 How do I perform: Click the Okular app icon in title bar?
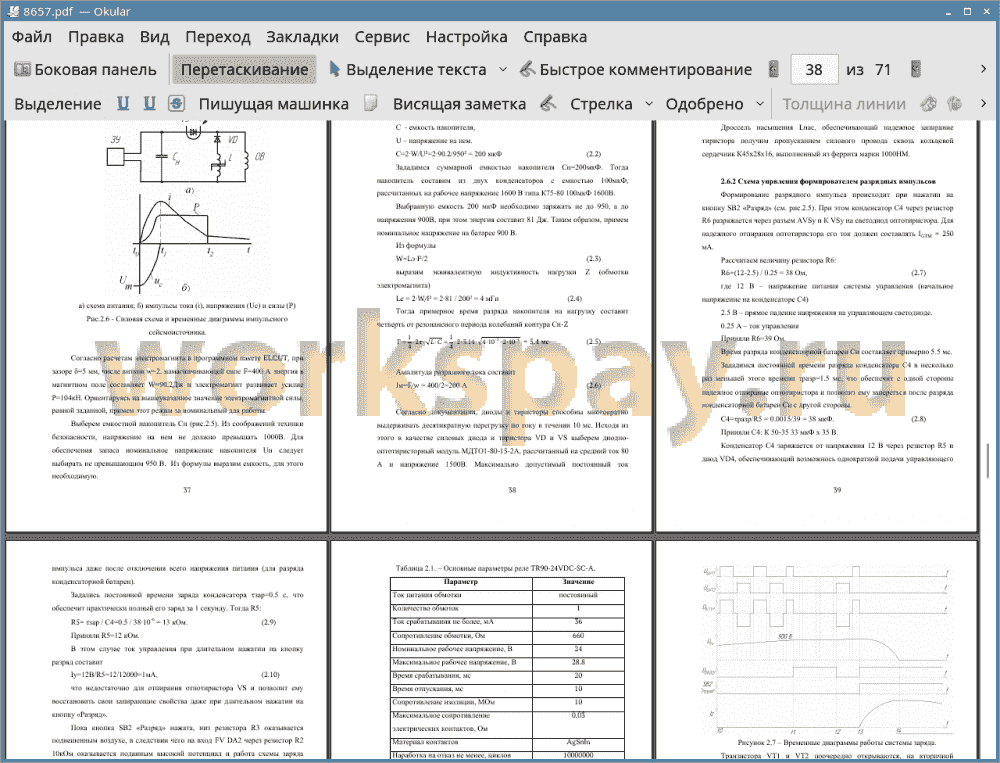(x=12, y=11)
